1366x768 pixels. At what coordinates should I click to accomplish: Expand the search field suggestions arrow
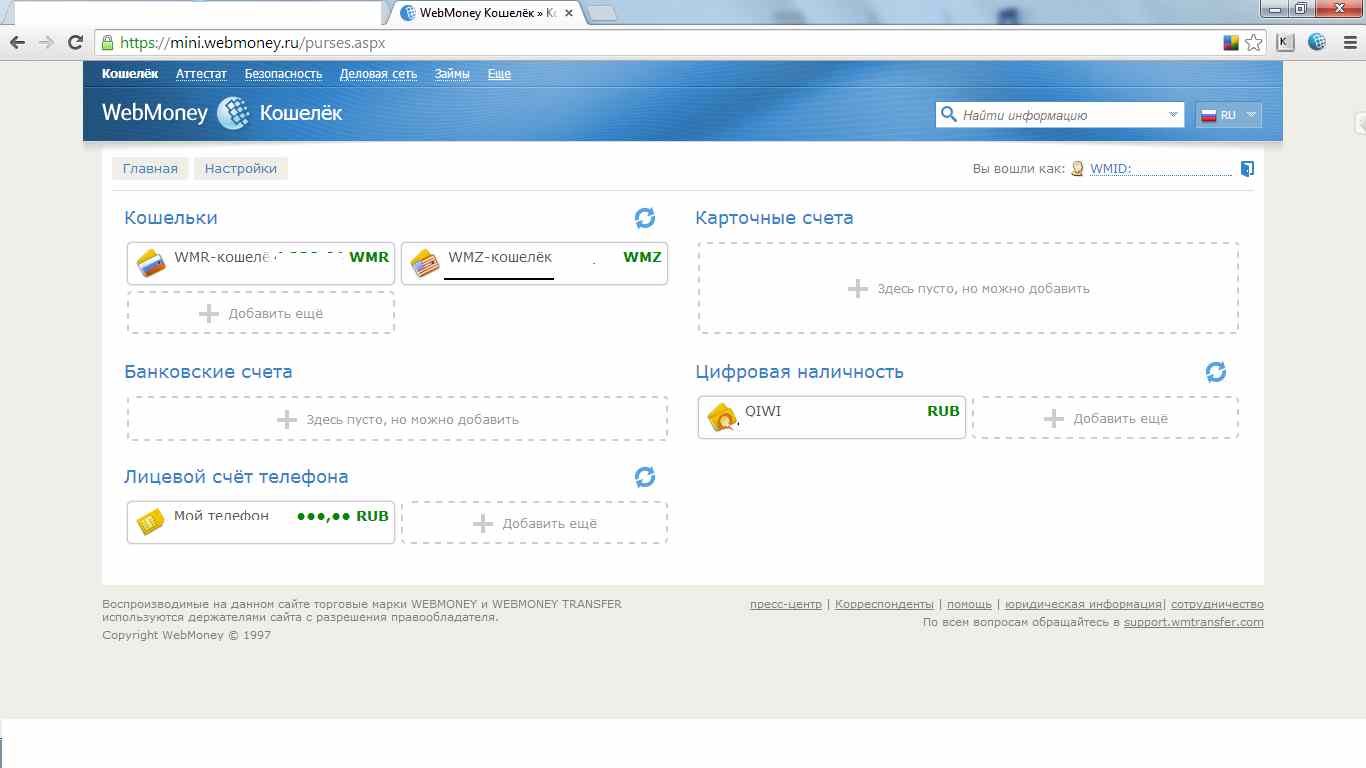(x=1173, y=114)
